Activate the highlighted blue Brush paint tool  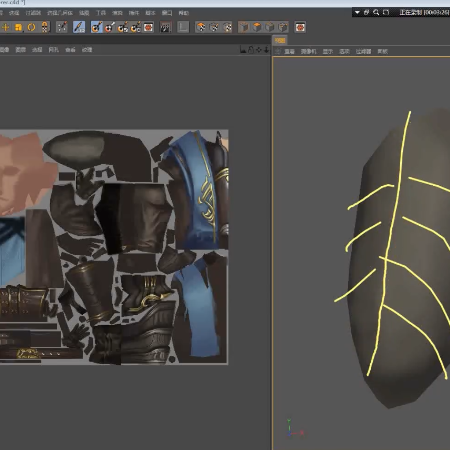coord(79,27)
